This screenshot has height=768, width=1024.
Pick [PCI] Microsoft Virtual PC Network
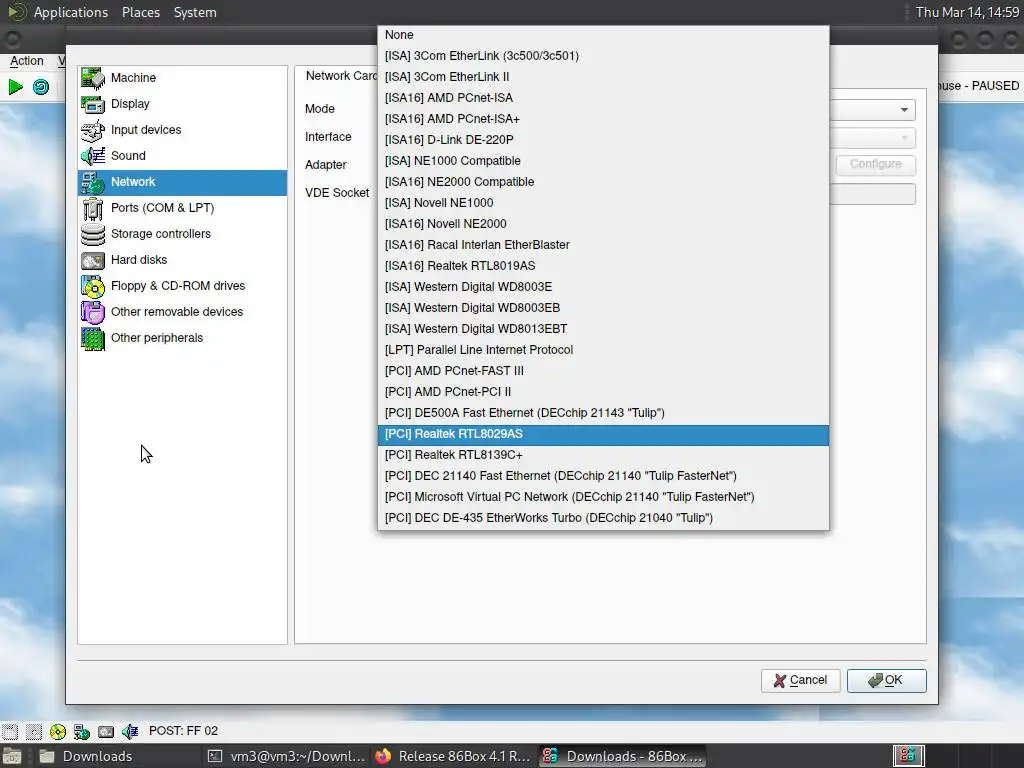point(603,497)
